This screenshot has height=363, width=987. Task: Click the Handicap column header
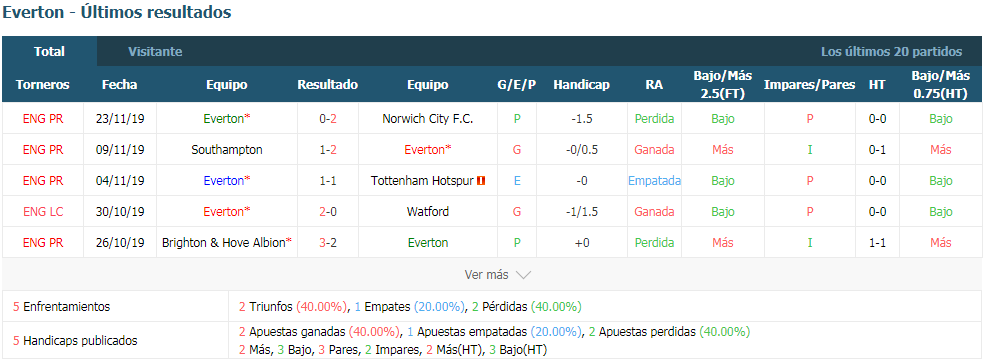tap(582, 84)
